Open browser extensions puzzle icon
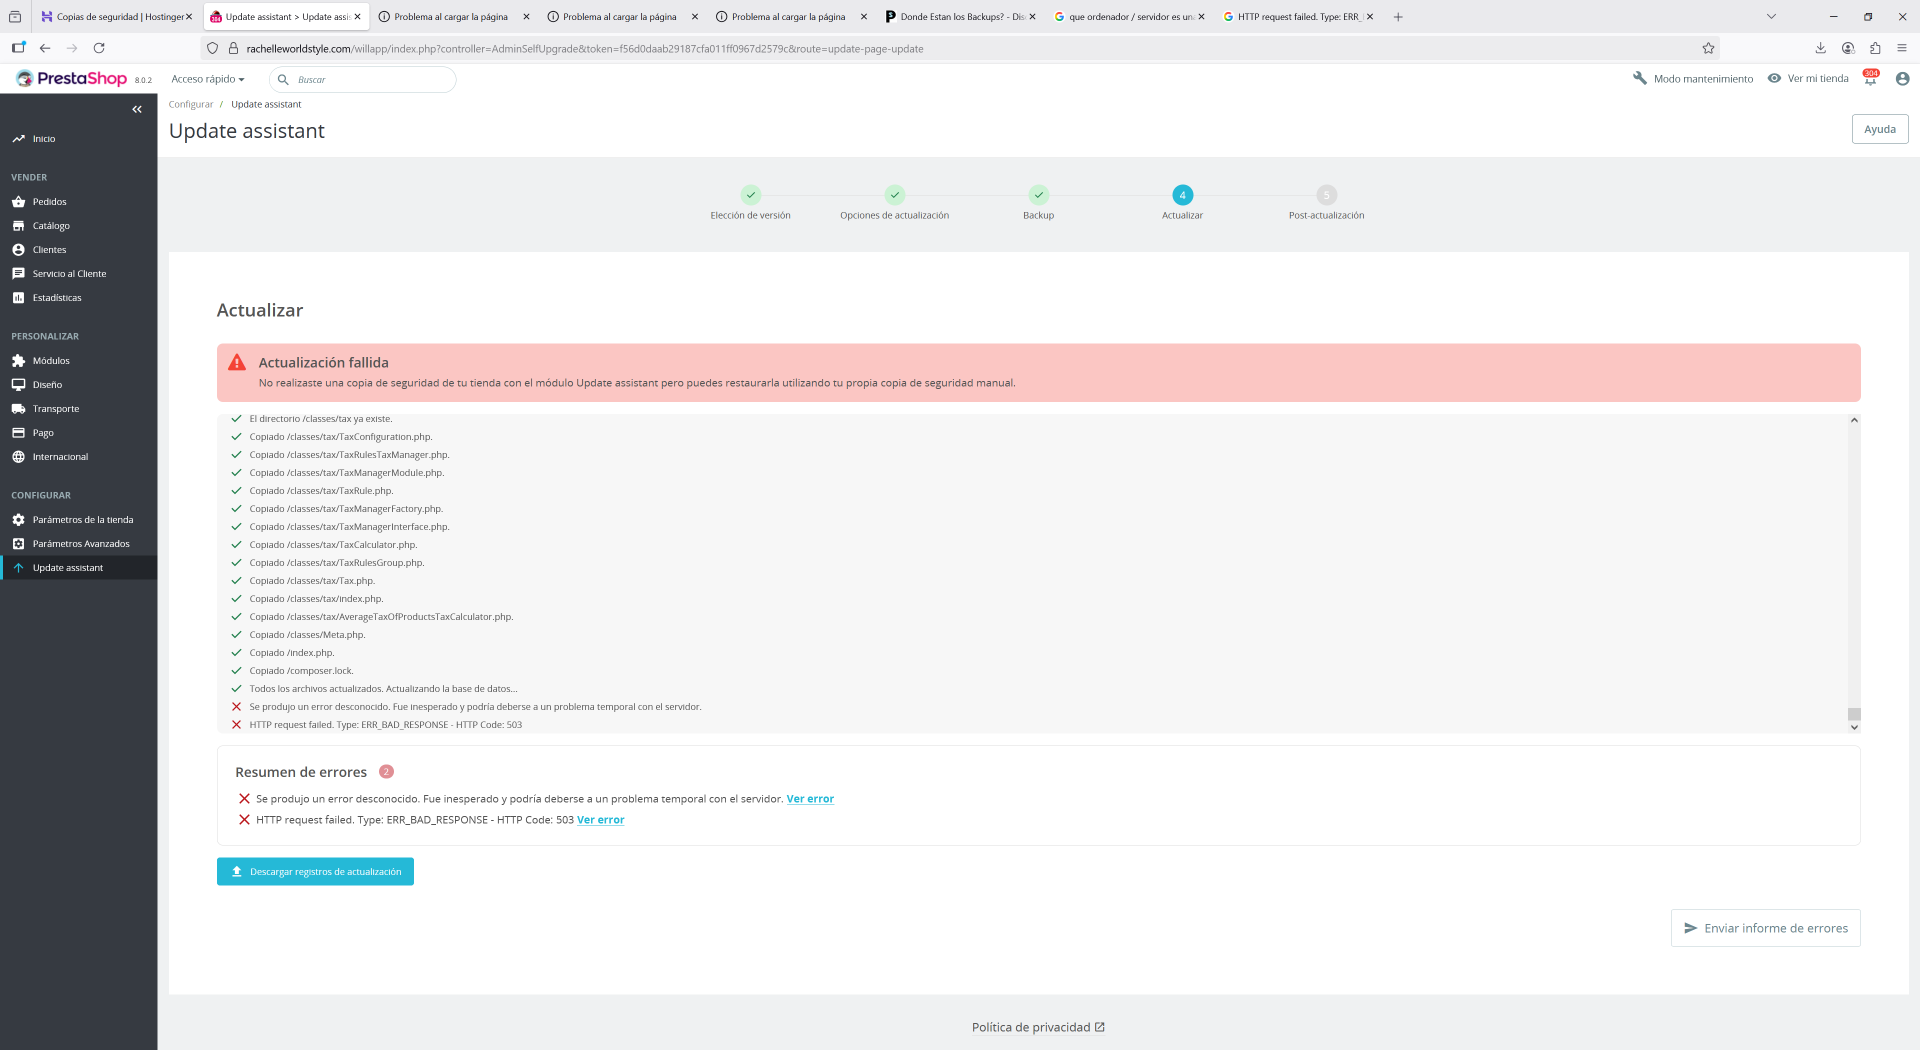The height and width of the screenshot is (1050, 1920). click(1875, 48)
